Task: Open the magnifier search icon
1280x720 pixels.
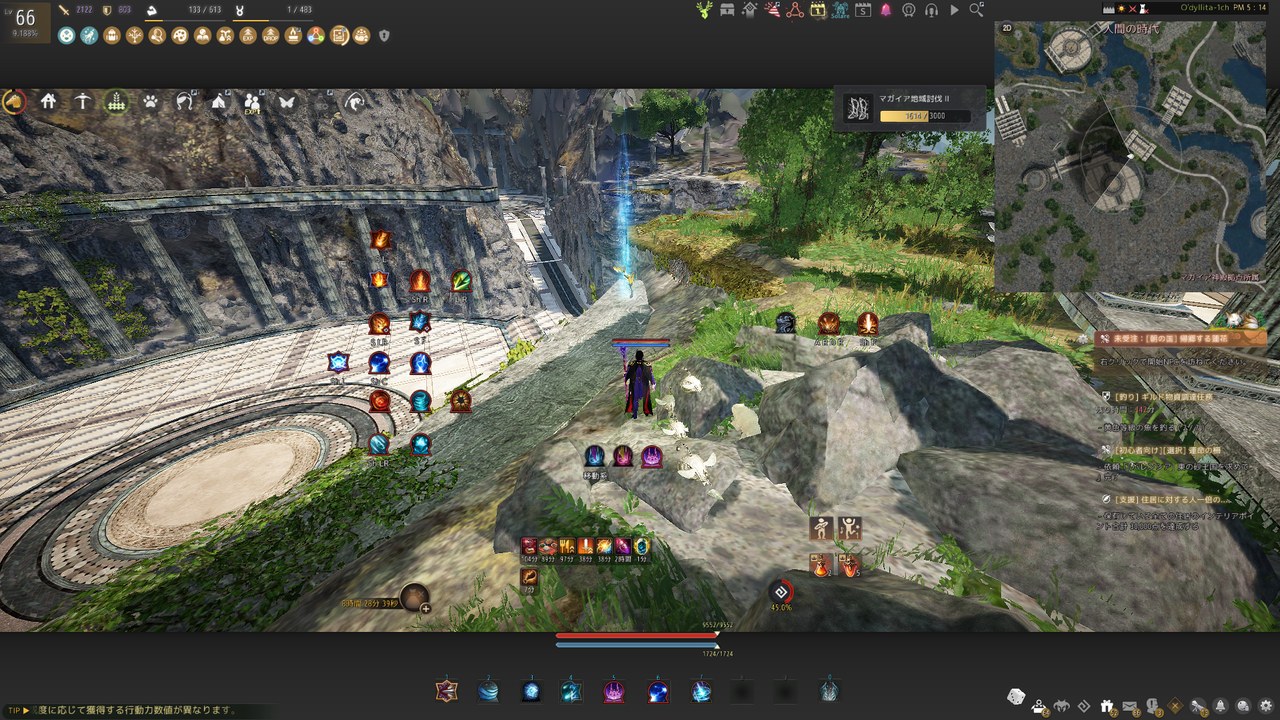Action: coord(976,10)
